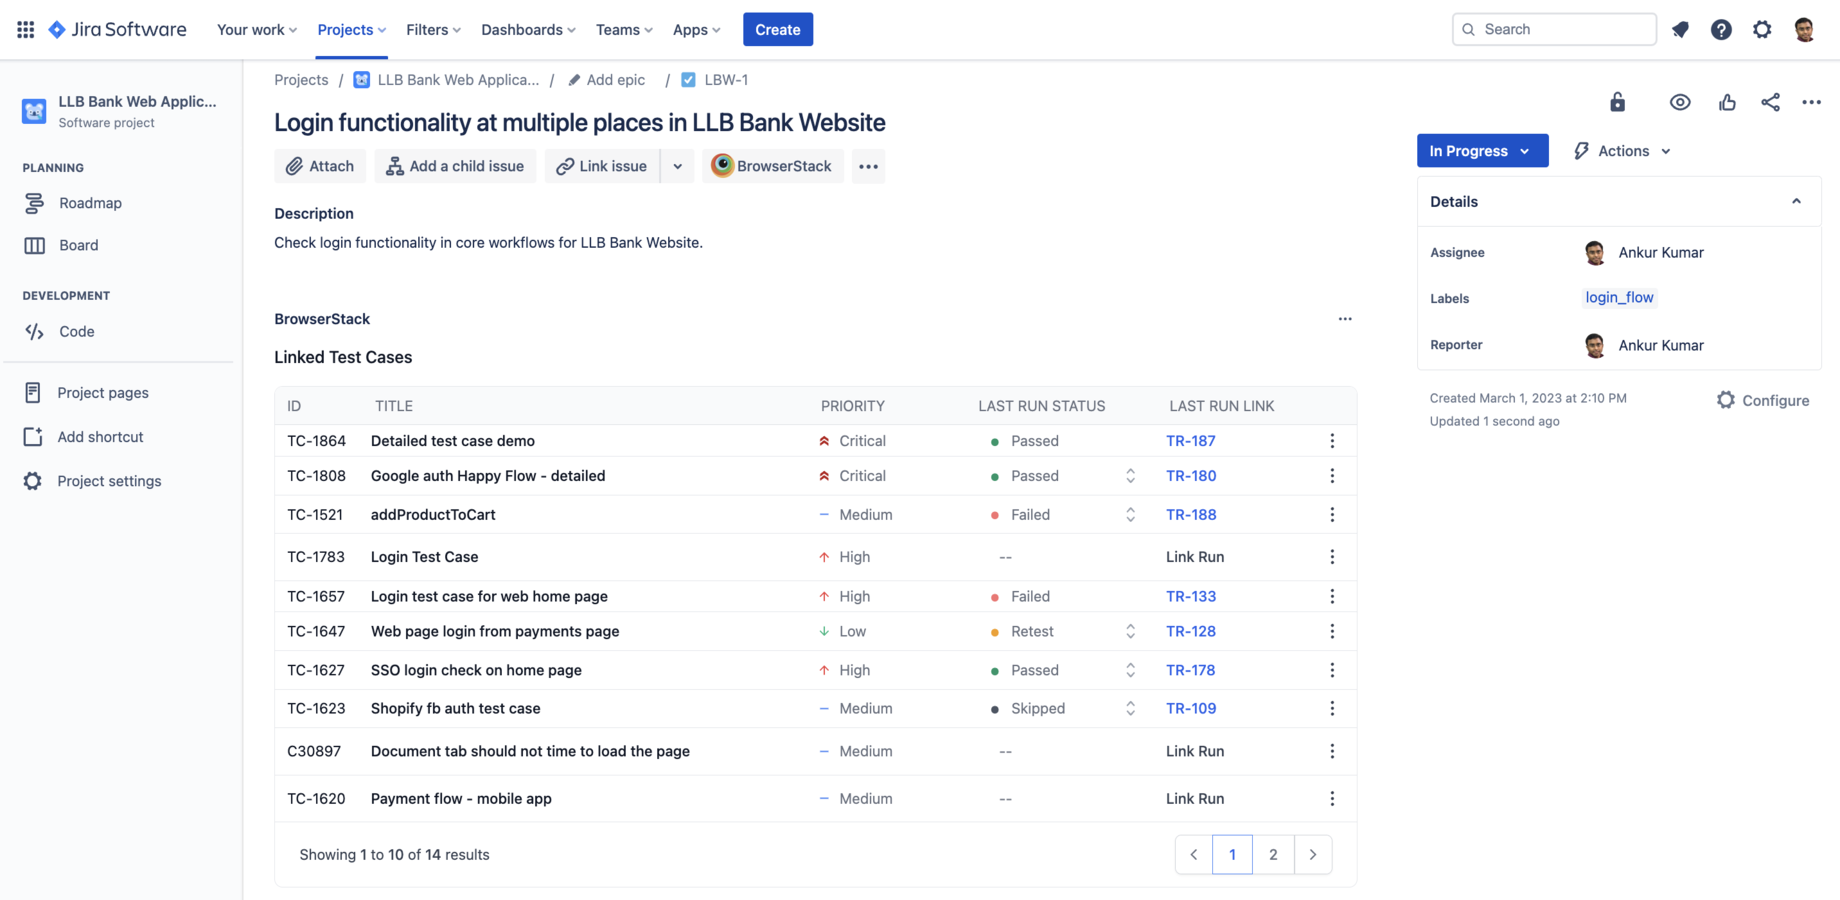Image resolution: width=1840 pixels, height=900 pixels.
Task: Click the Attach button
Action: pos(320,166)
